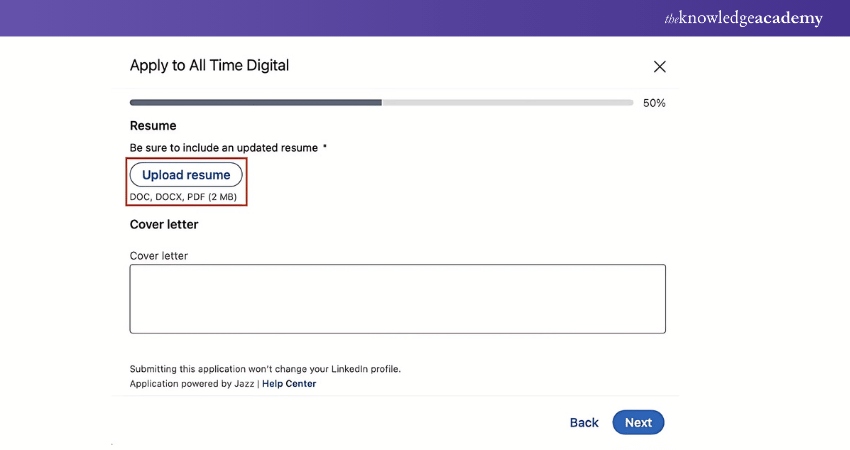Select the 50% progress label
Viewport: 850px width, 450px height.
click(x=654, y=103)
